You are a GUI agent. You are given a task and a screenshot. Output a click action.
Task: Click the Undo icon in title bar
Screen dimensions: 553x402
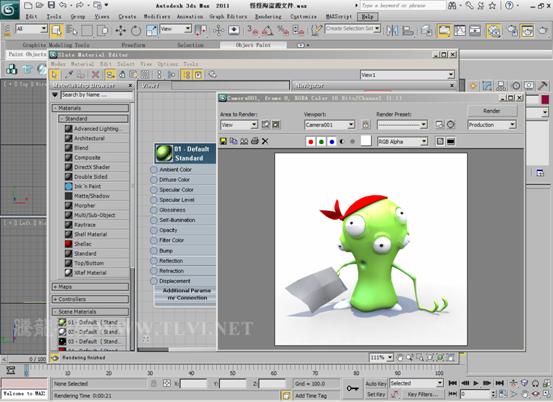(62, 5)
